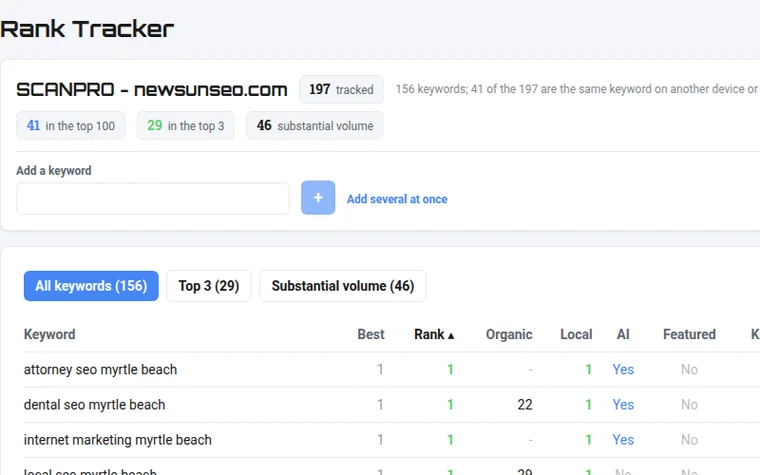Sort by the Local column header

tap(576, 334)
